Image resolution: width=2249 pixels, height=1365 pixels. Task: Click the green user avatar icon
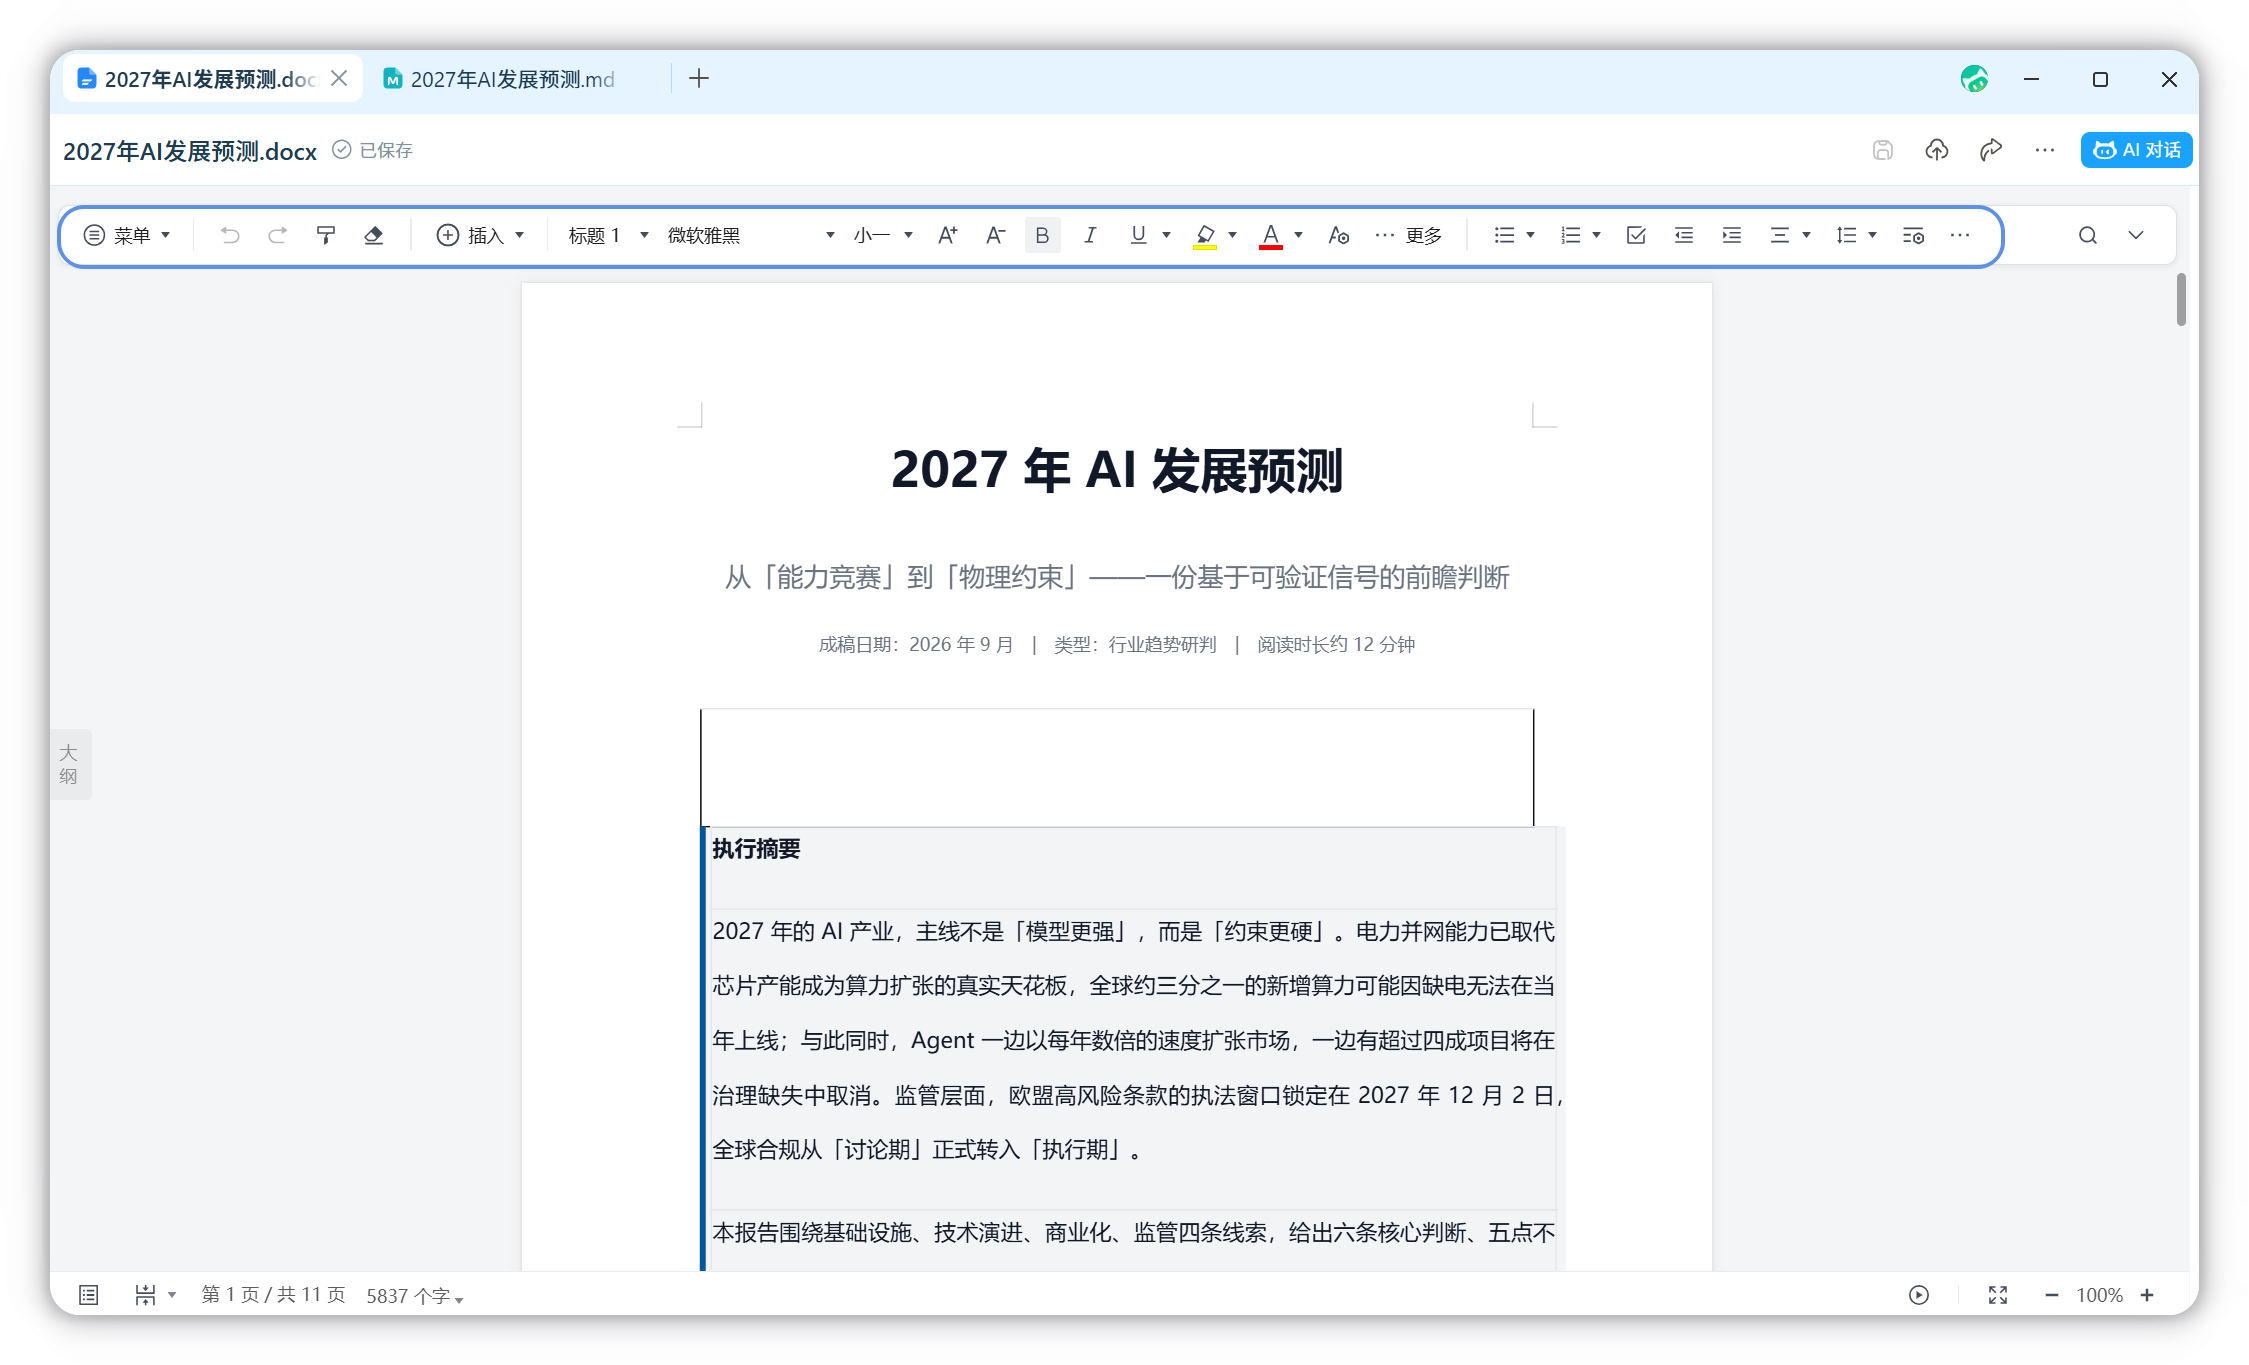tap(1974, 79)
